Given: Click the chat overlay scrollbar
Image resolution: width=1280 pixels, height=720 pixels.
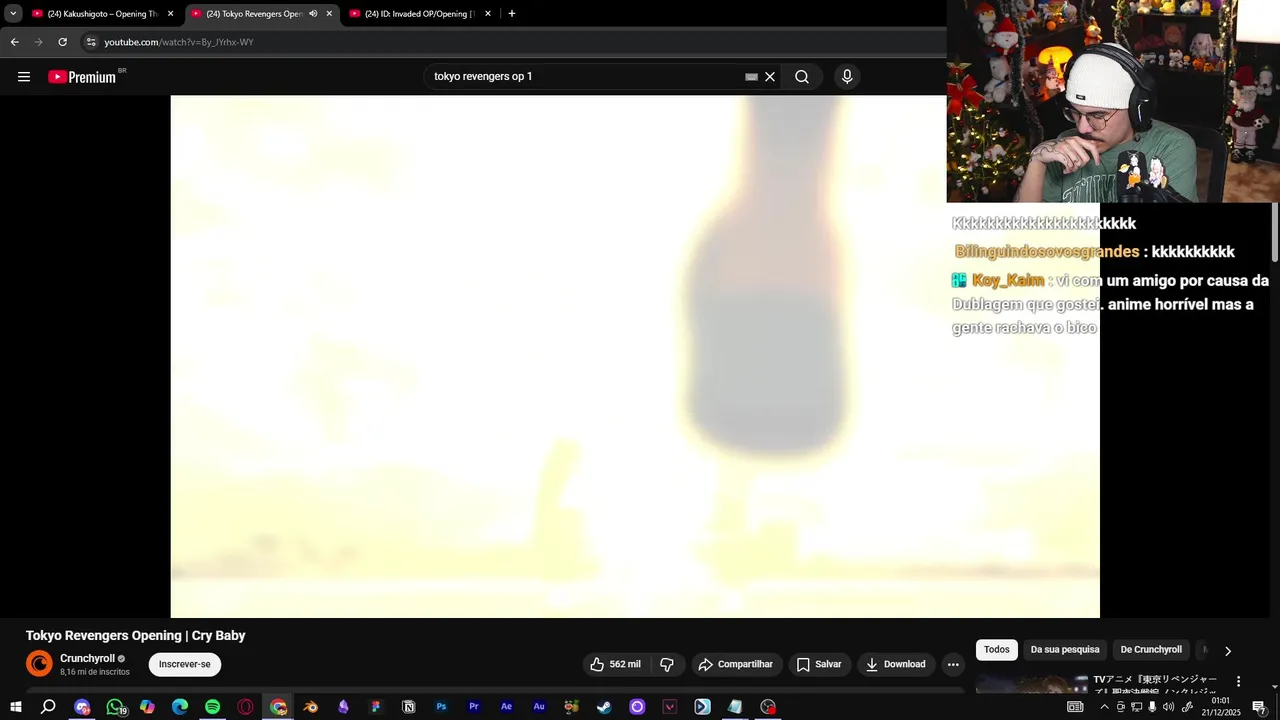Looking at the screenshot, I should click(1274, 234).
